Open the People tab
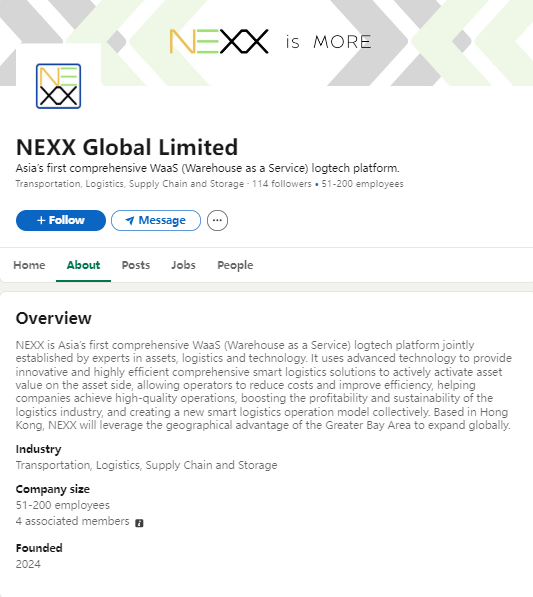 click(x=235, y=265)
